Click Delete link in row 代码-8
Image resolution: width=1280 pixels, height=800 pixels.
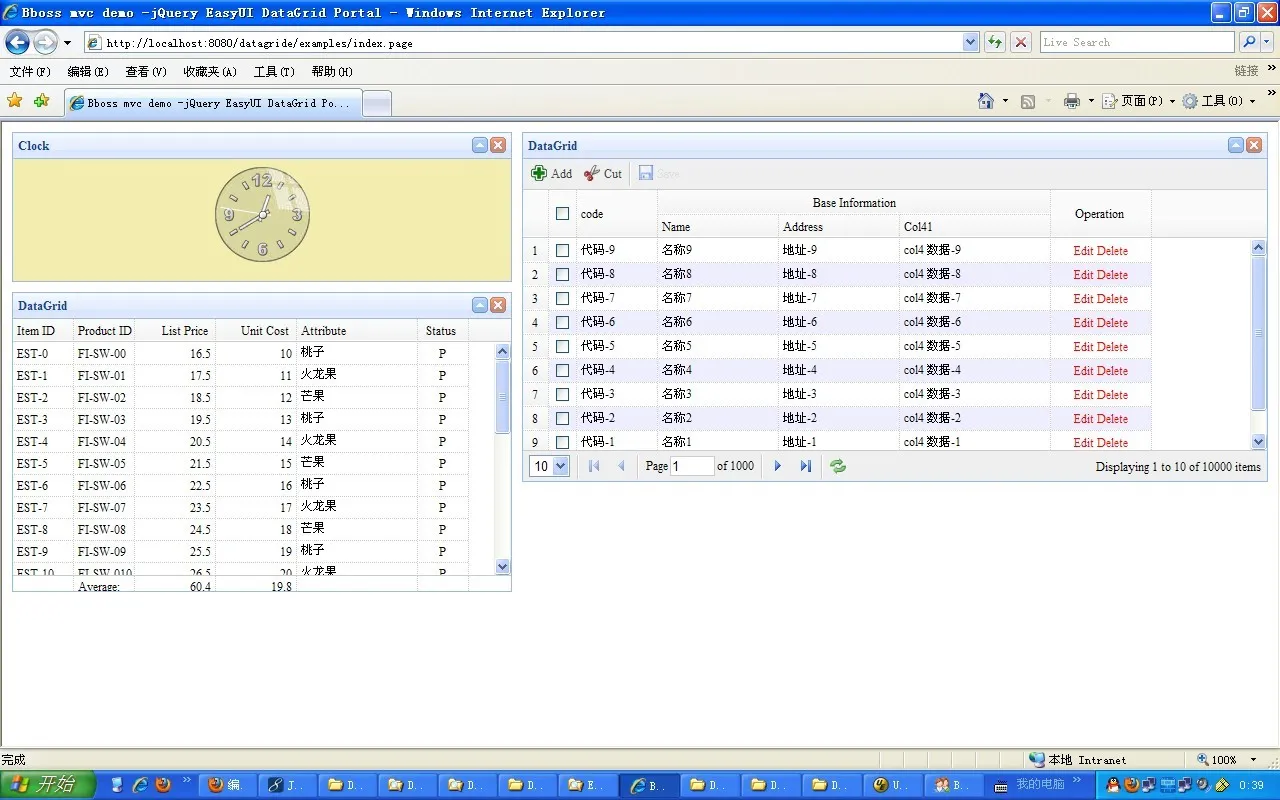1112,275
